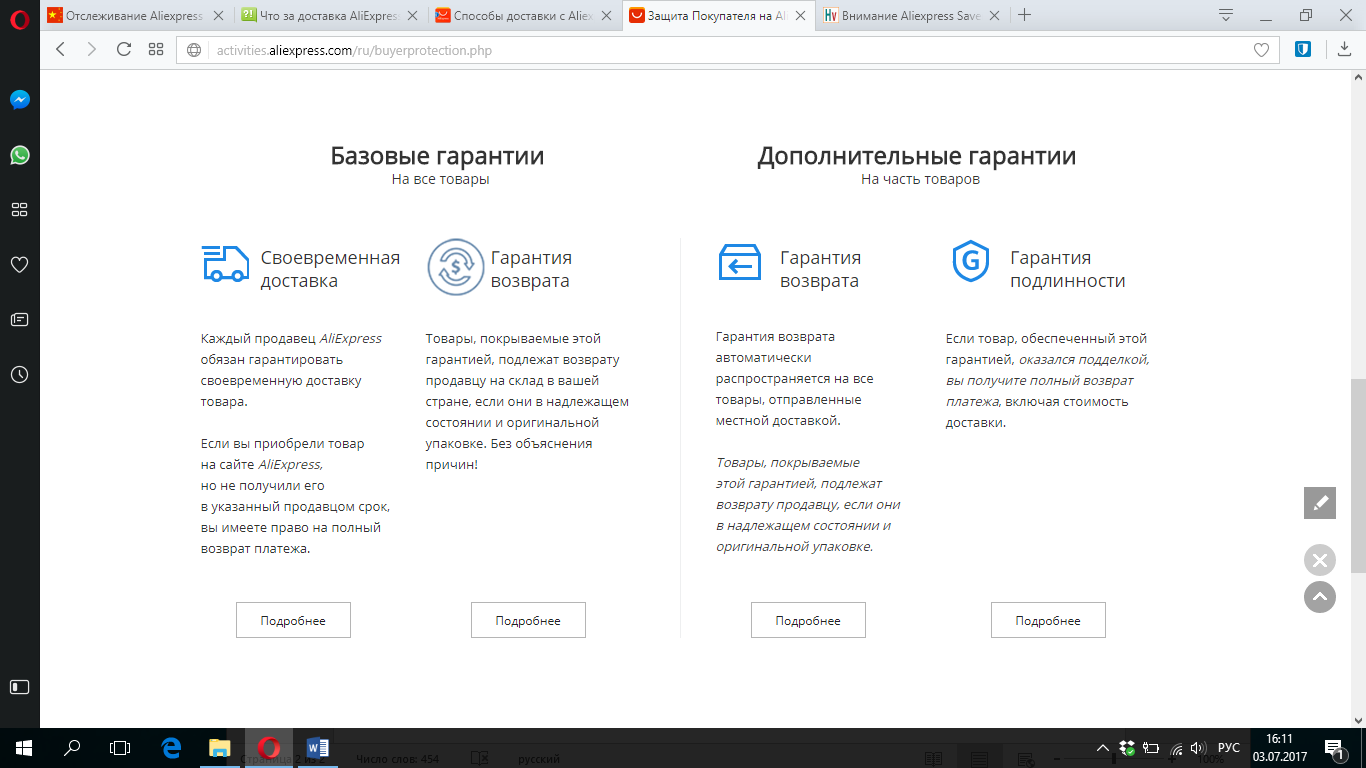Image resolution: width=1366 pixels, height=768 pixels.
Task: Open Speed Dial from sidebar
Action: coord(19,210)
